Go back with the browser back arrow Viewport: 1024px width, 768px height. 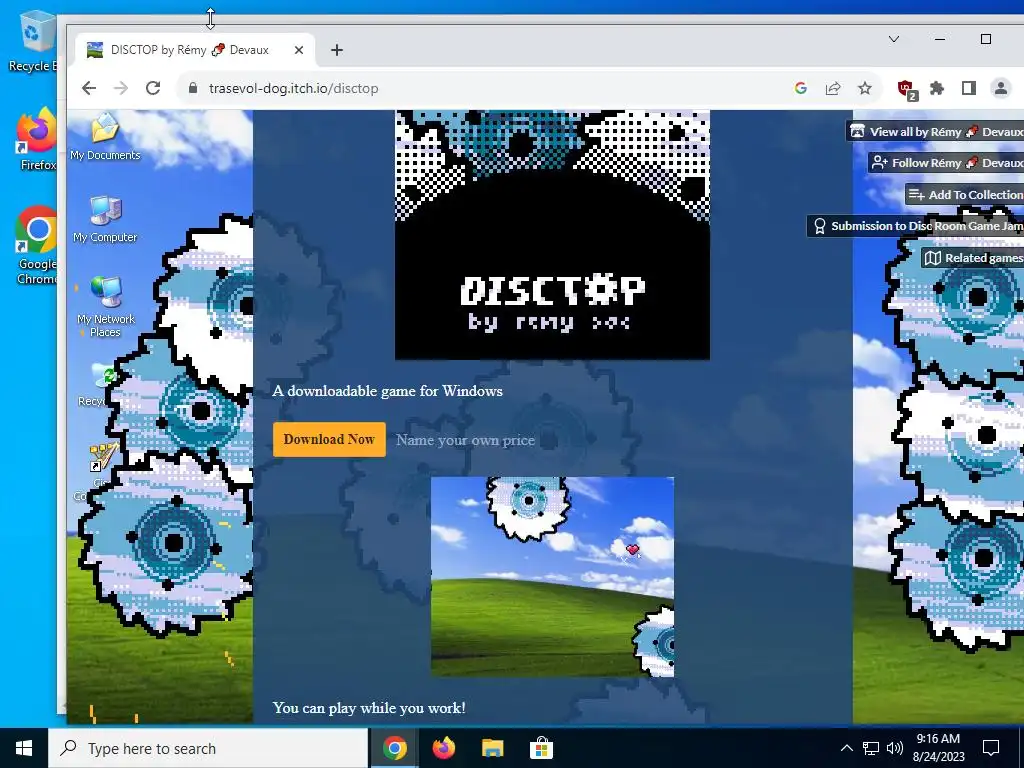[89, 88]
